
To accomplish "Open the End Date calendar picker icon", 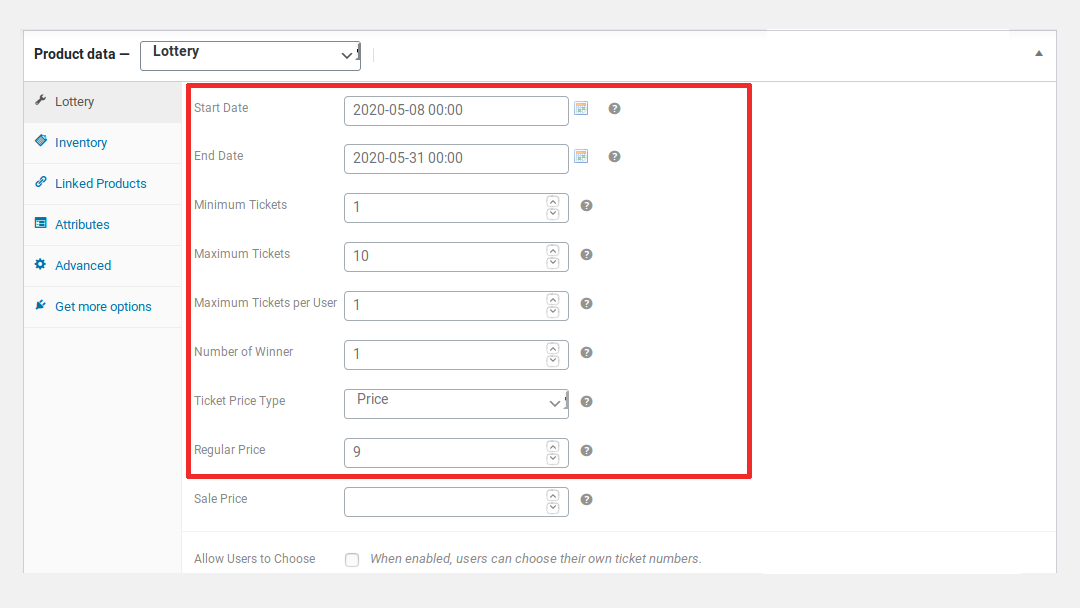I will pyautogui.click(x=581, y=156).
